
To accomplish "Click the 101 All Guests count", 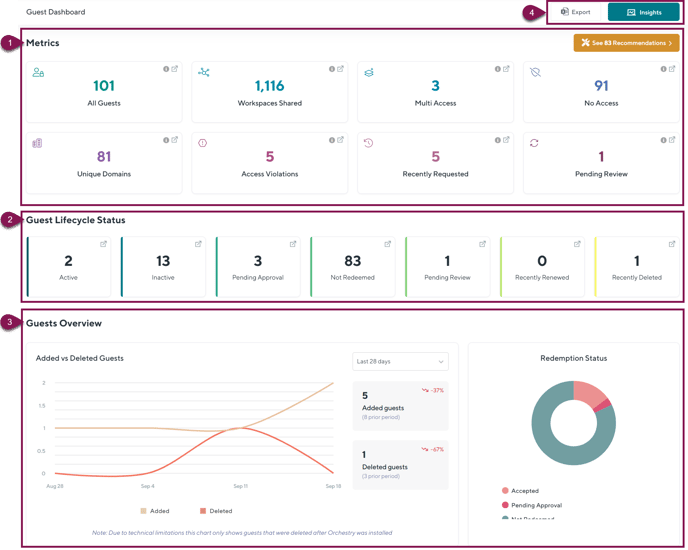I will click(104, 87).
